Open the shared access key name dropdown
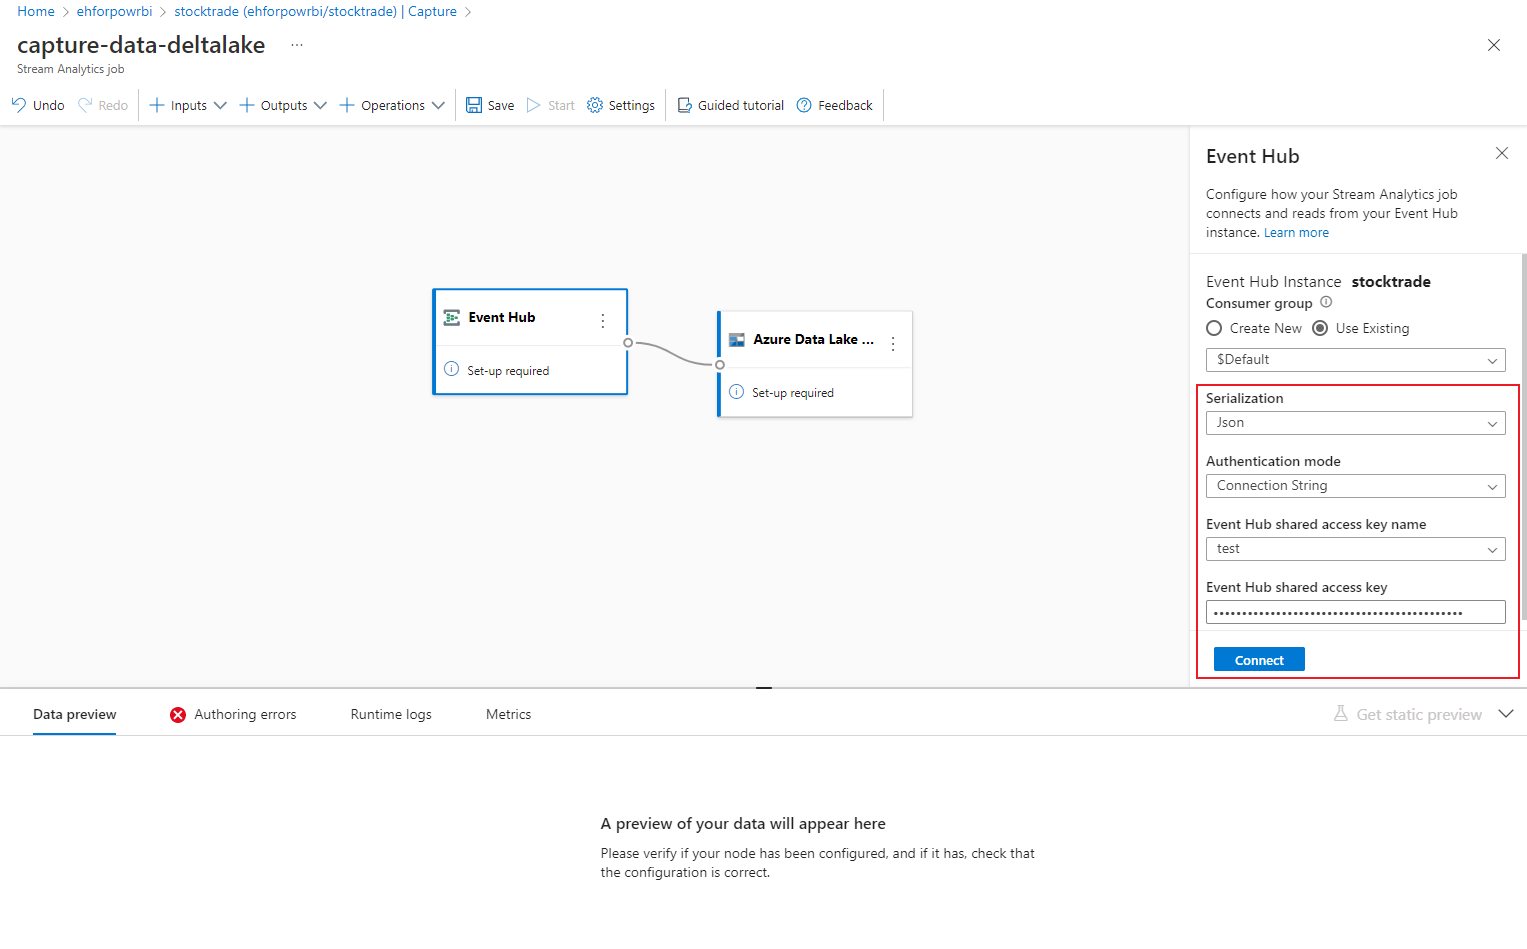The width and height of the screenshot is (1527, 949). [1355, 549]
